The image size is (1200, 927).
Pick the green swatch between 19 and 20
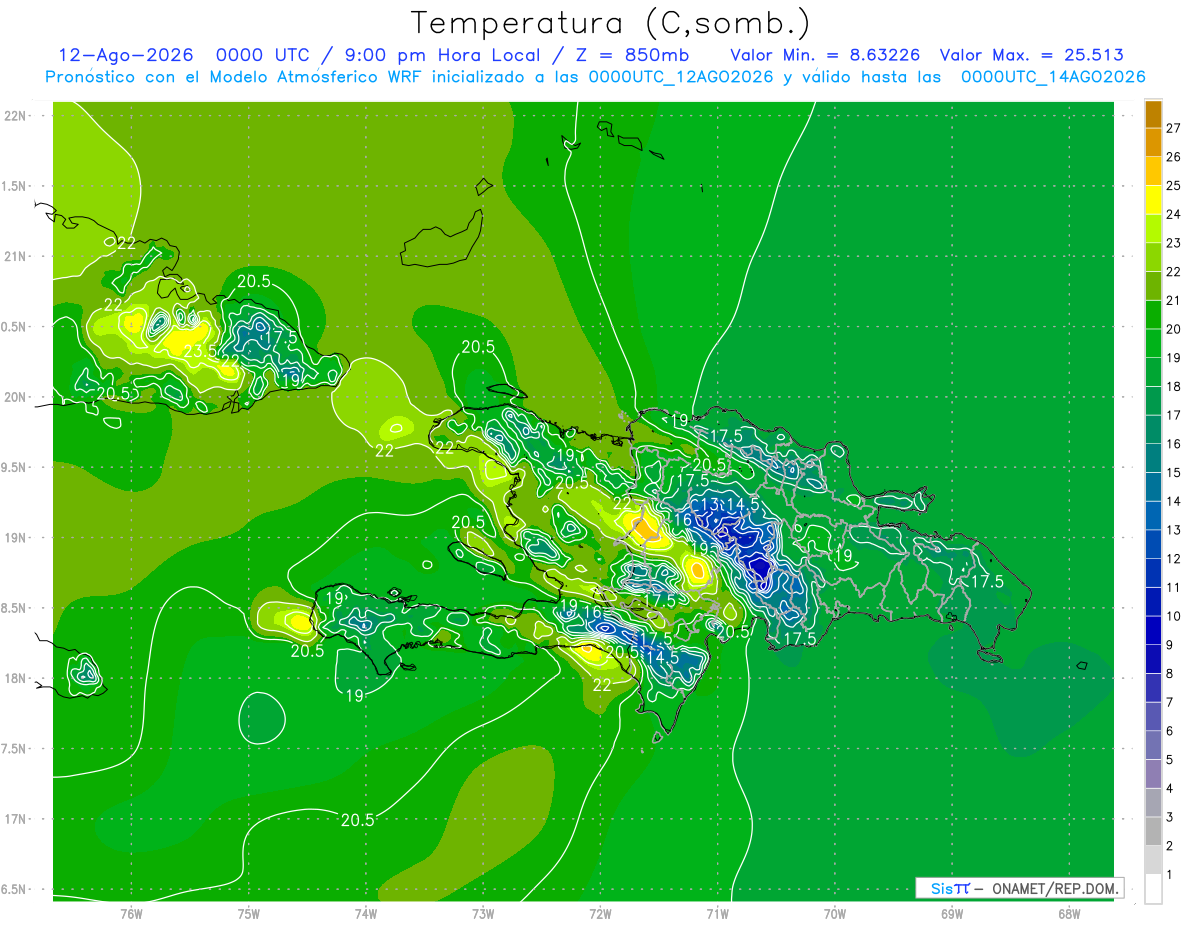pos(1153,344)
